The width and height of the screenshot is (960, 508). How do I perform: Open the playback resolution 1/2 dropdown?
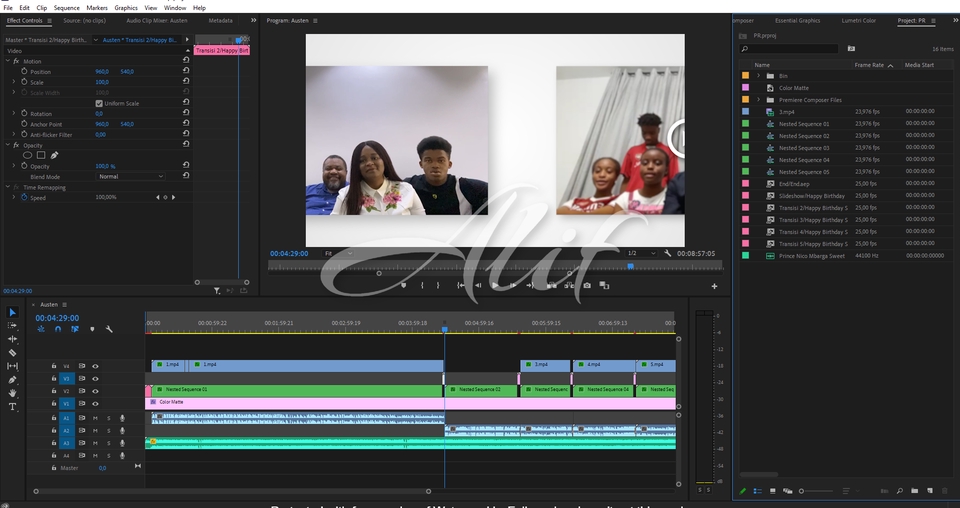641,253
